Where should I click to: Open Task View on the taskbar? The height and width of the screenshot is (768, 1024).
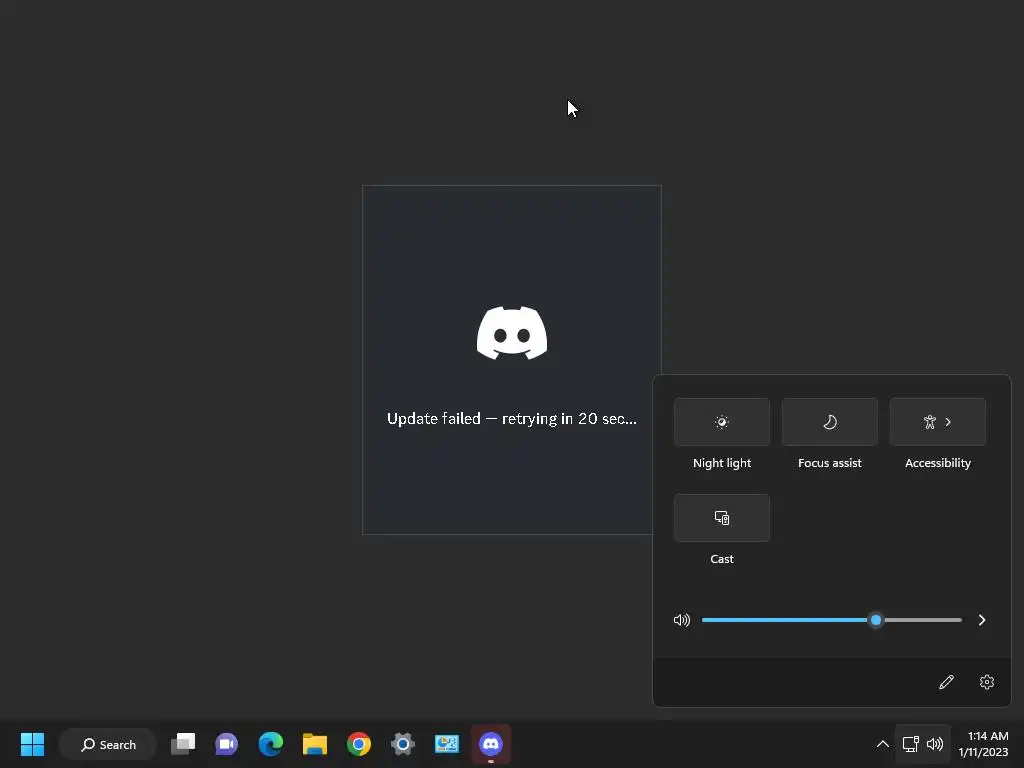click(183, 744)
